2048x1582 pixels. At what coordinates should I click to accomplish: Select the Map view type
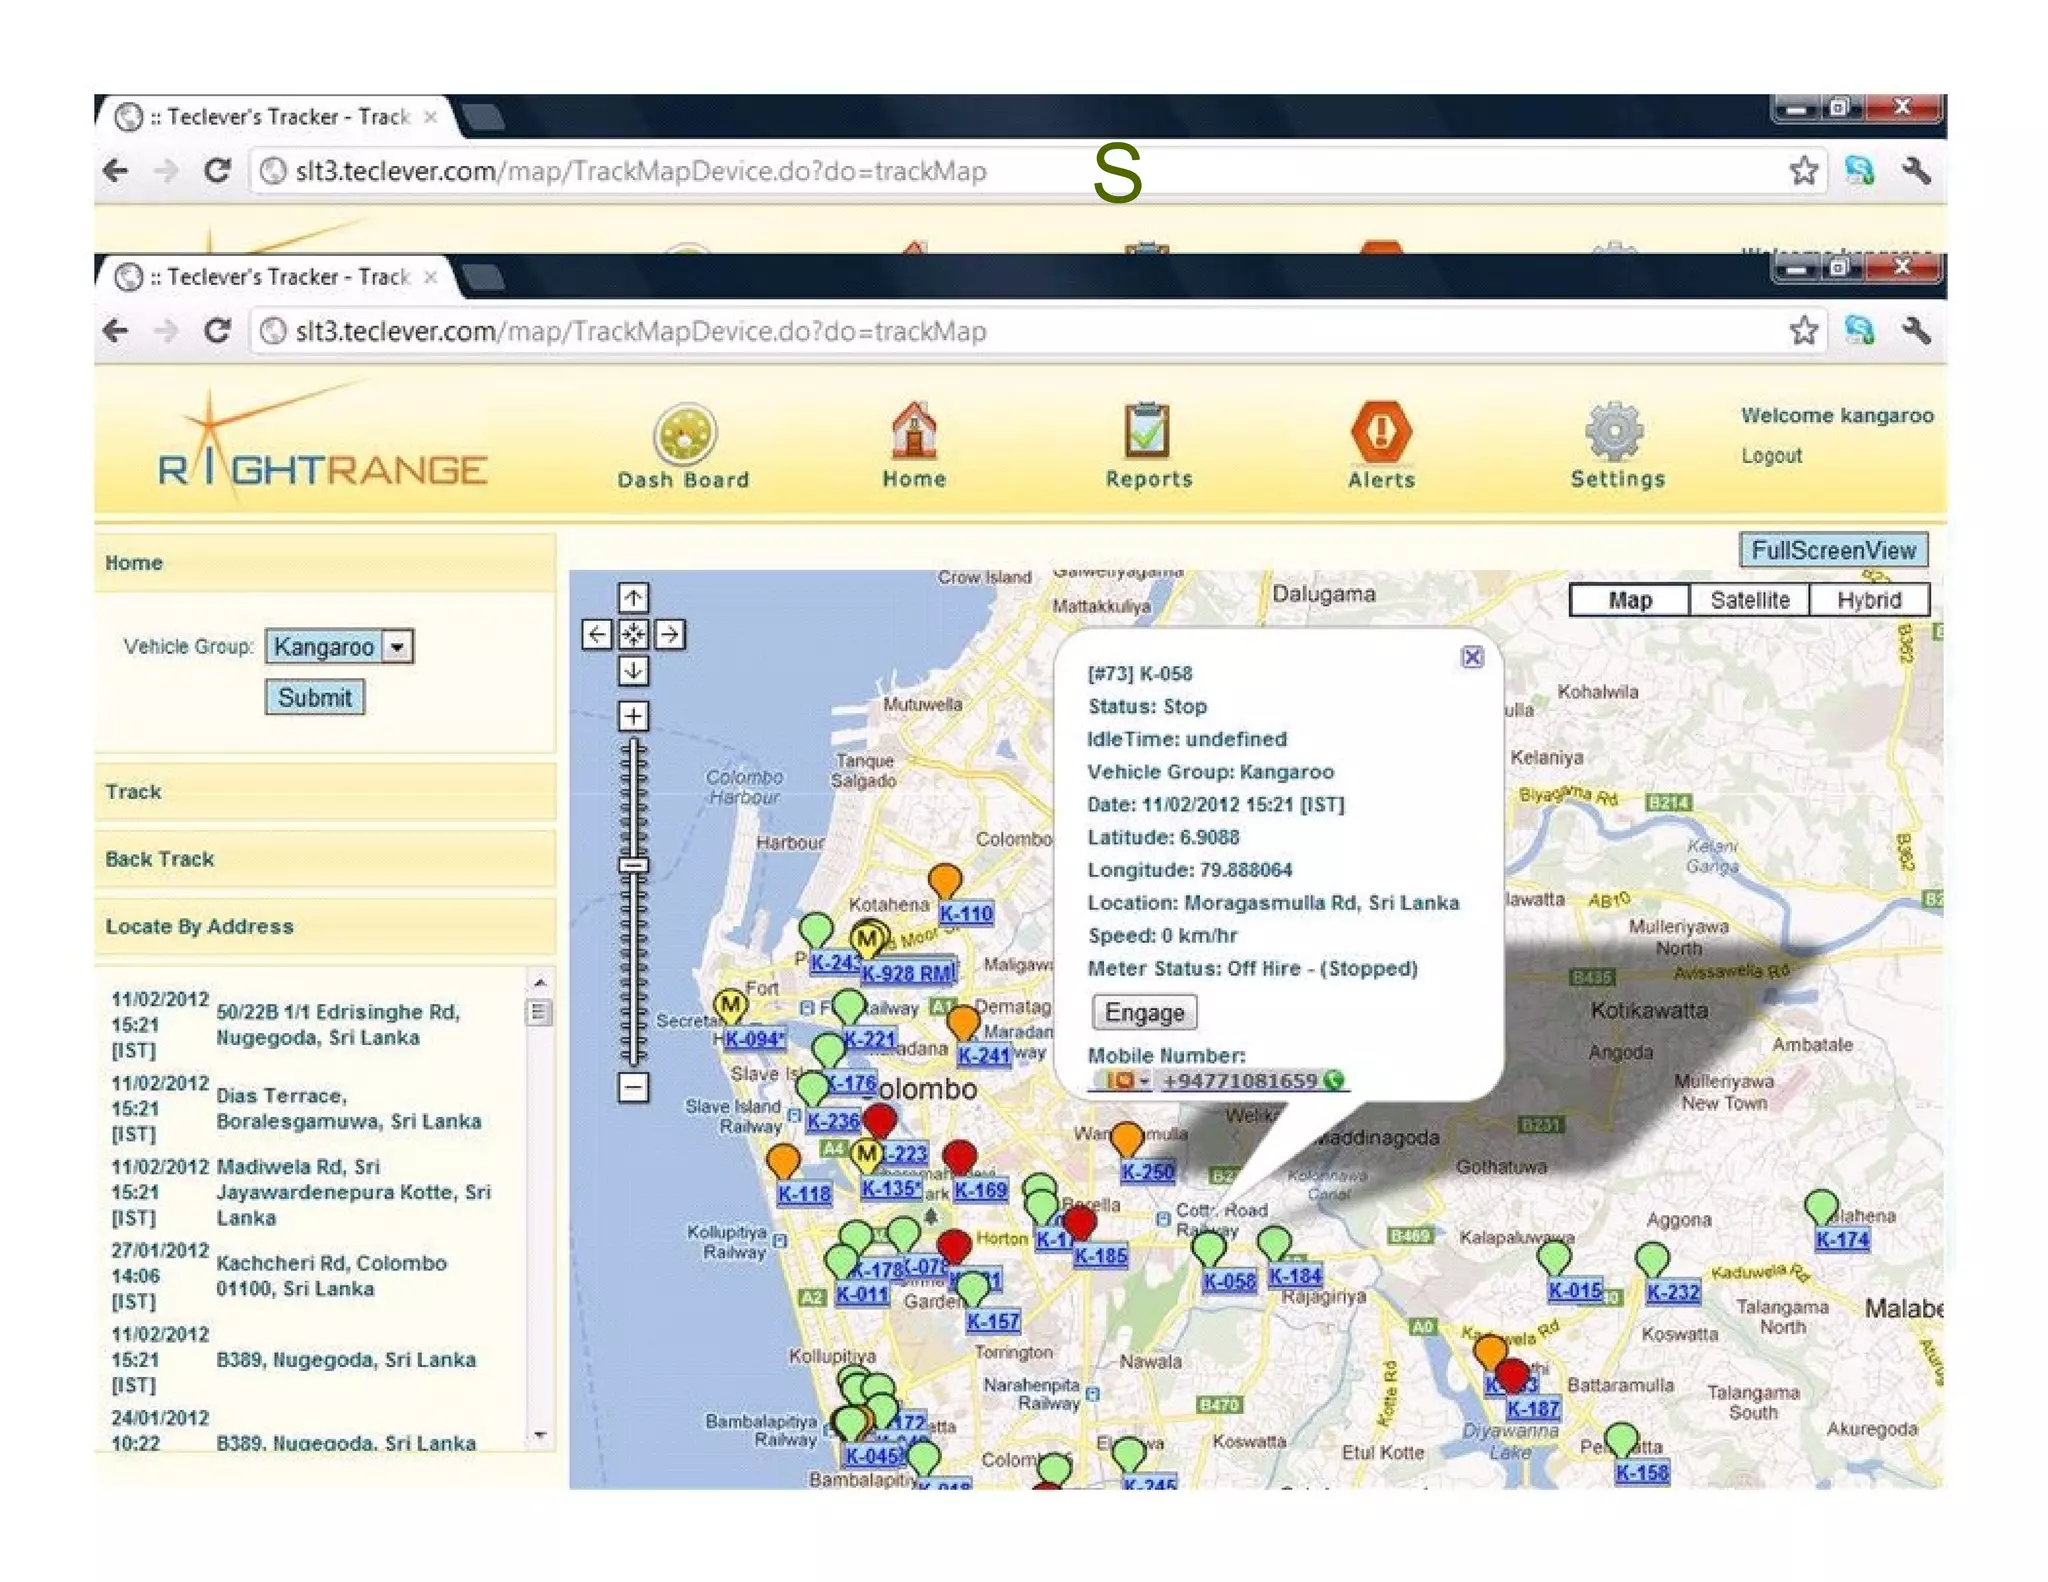pos(1629,600)
